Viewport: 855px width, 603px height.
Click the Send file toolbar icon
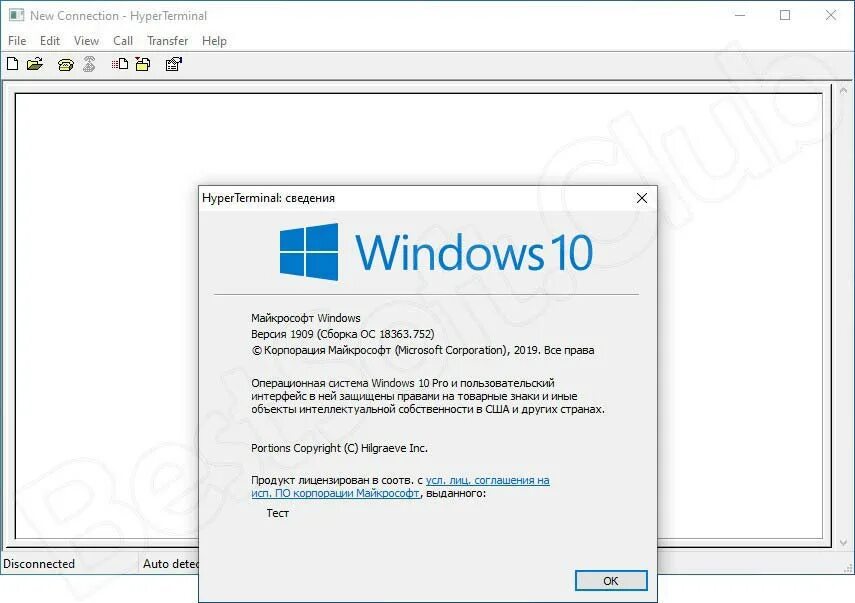120,64
